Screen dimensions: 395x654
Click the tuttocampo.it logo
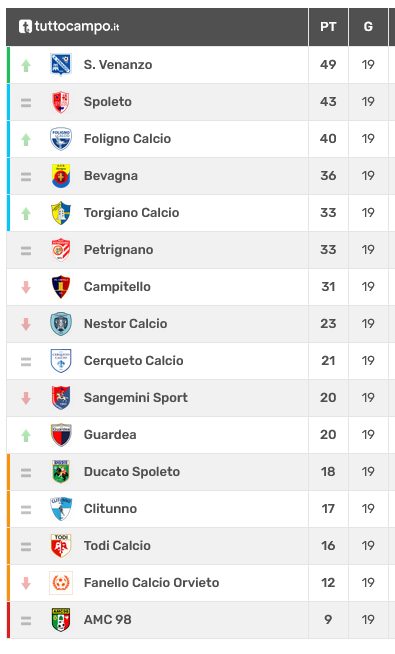pos(69,27)
